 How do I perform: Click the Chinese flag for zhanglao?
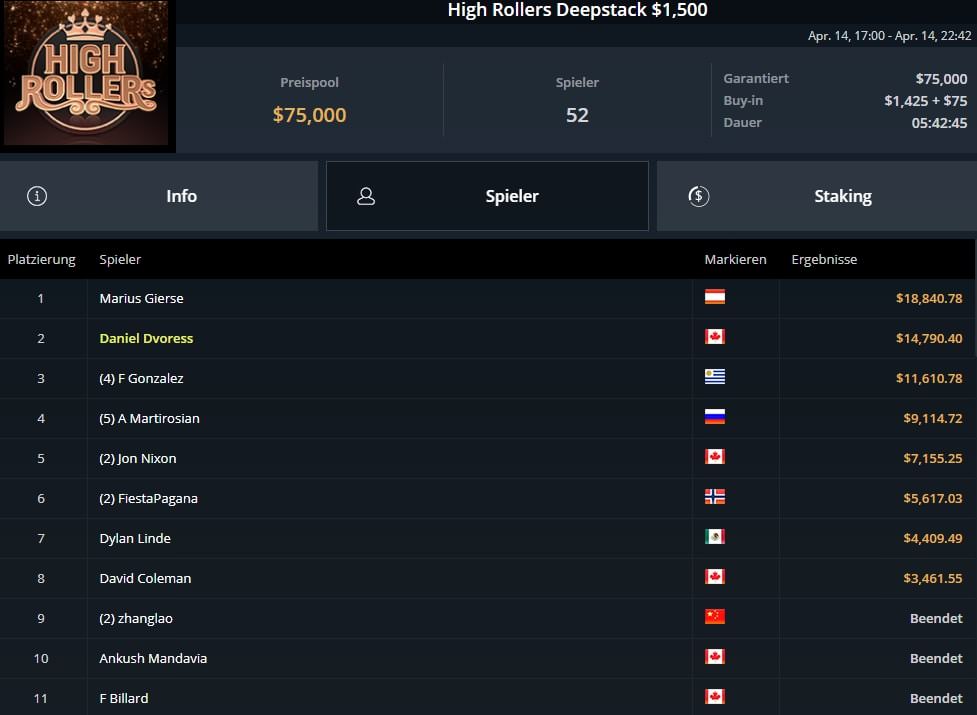coord(714,617)
